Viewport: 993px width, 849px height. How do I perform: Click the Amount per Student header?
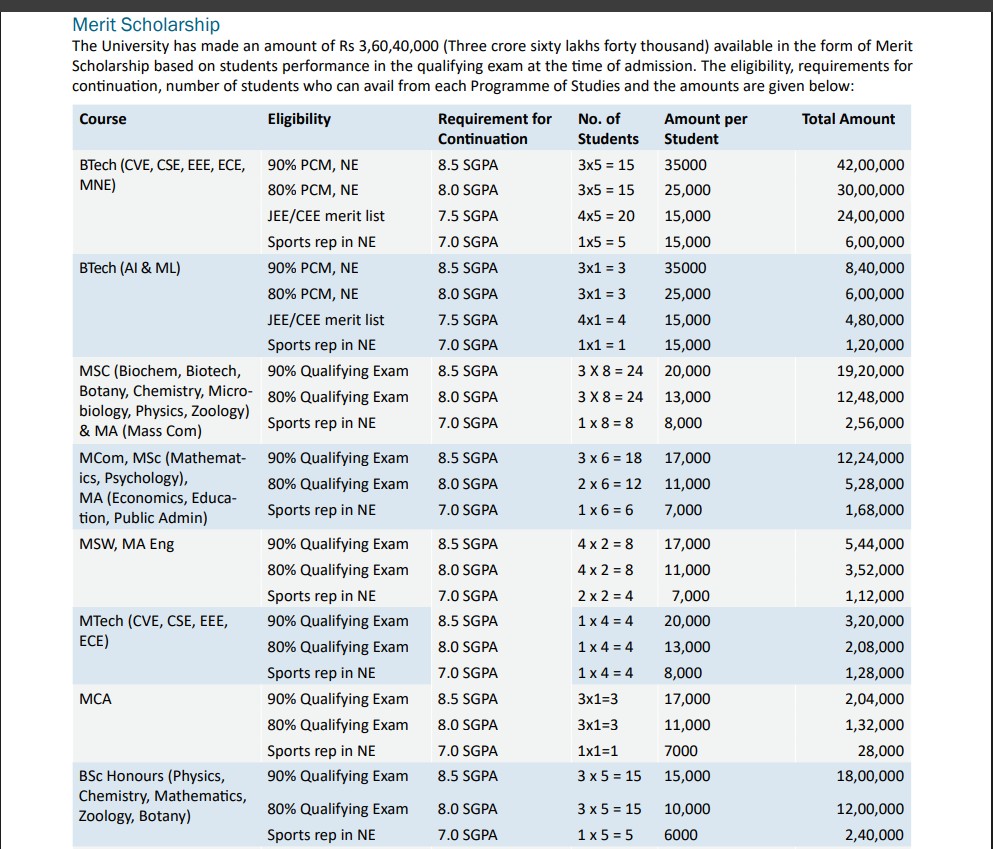(x=705, y=129)
